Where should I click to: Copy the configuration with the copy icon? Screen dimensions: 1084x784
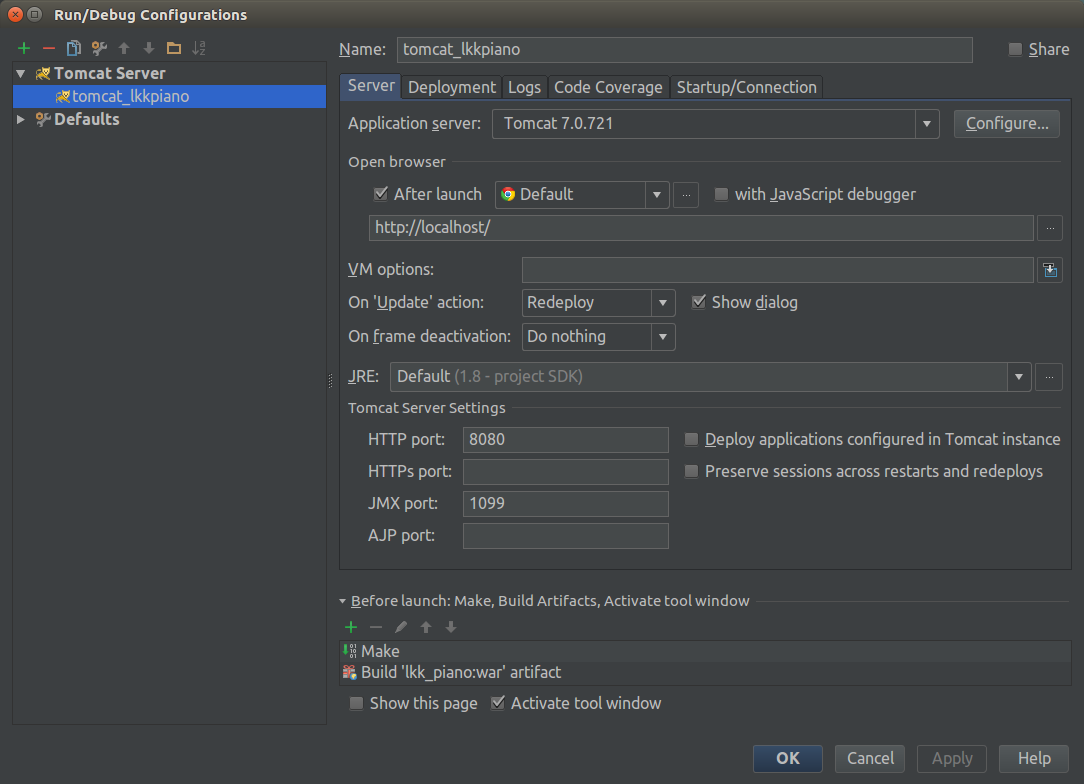(x=74, y=48)
